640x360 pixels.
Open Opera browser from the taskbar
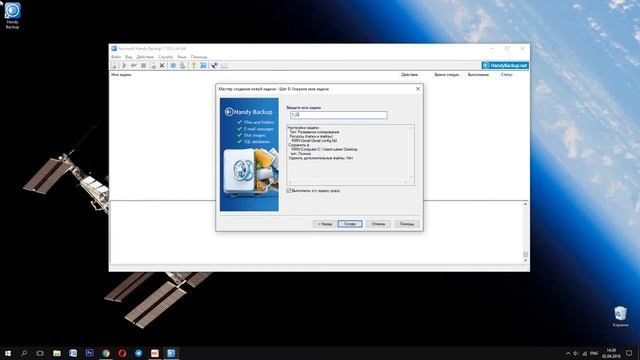(122, 353)
